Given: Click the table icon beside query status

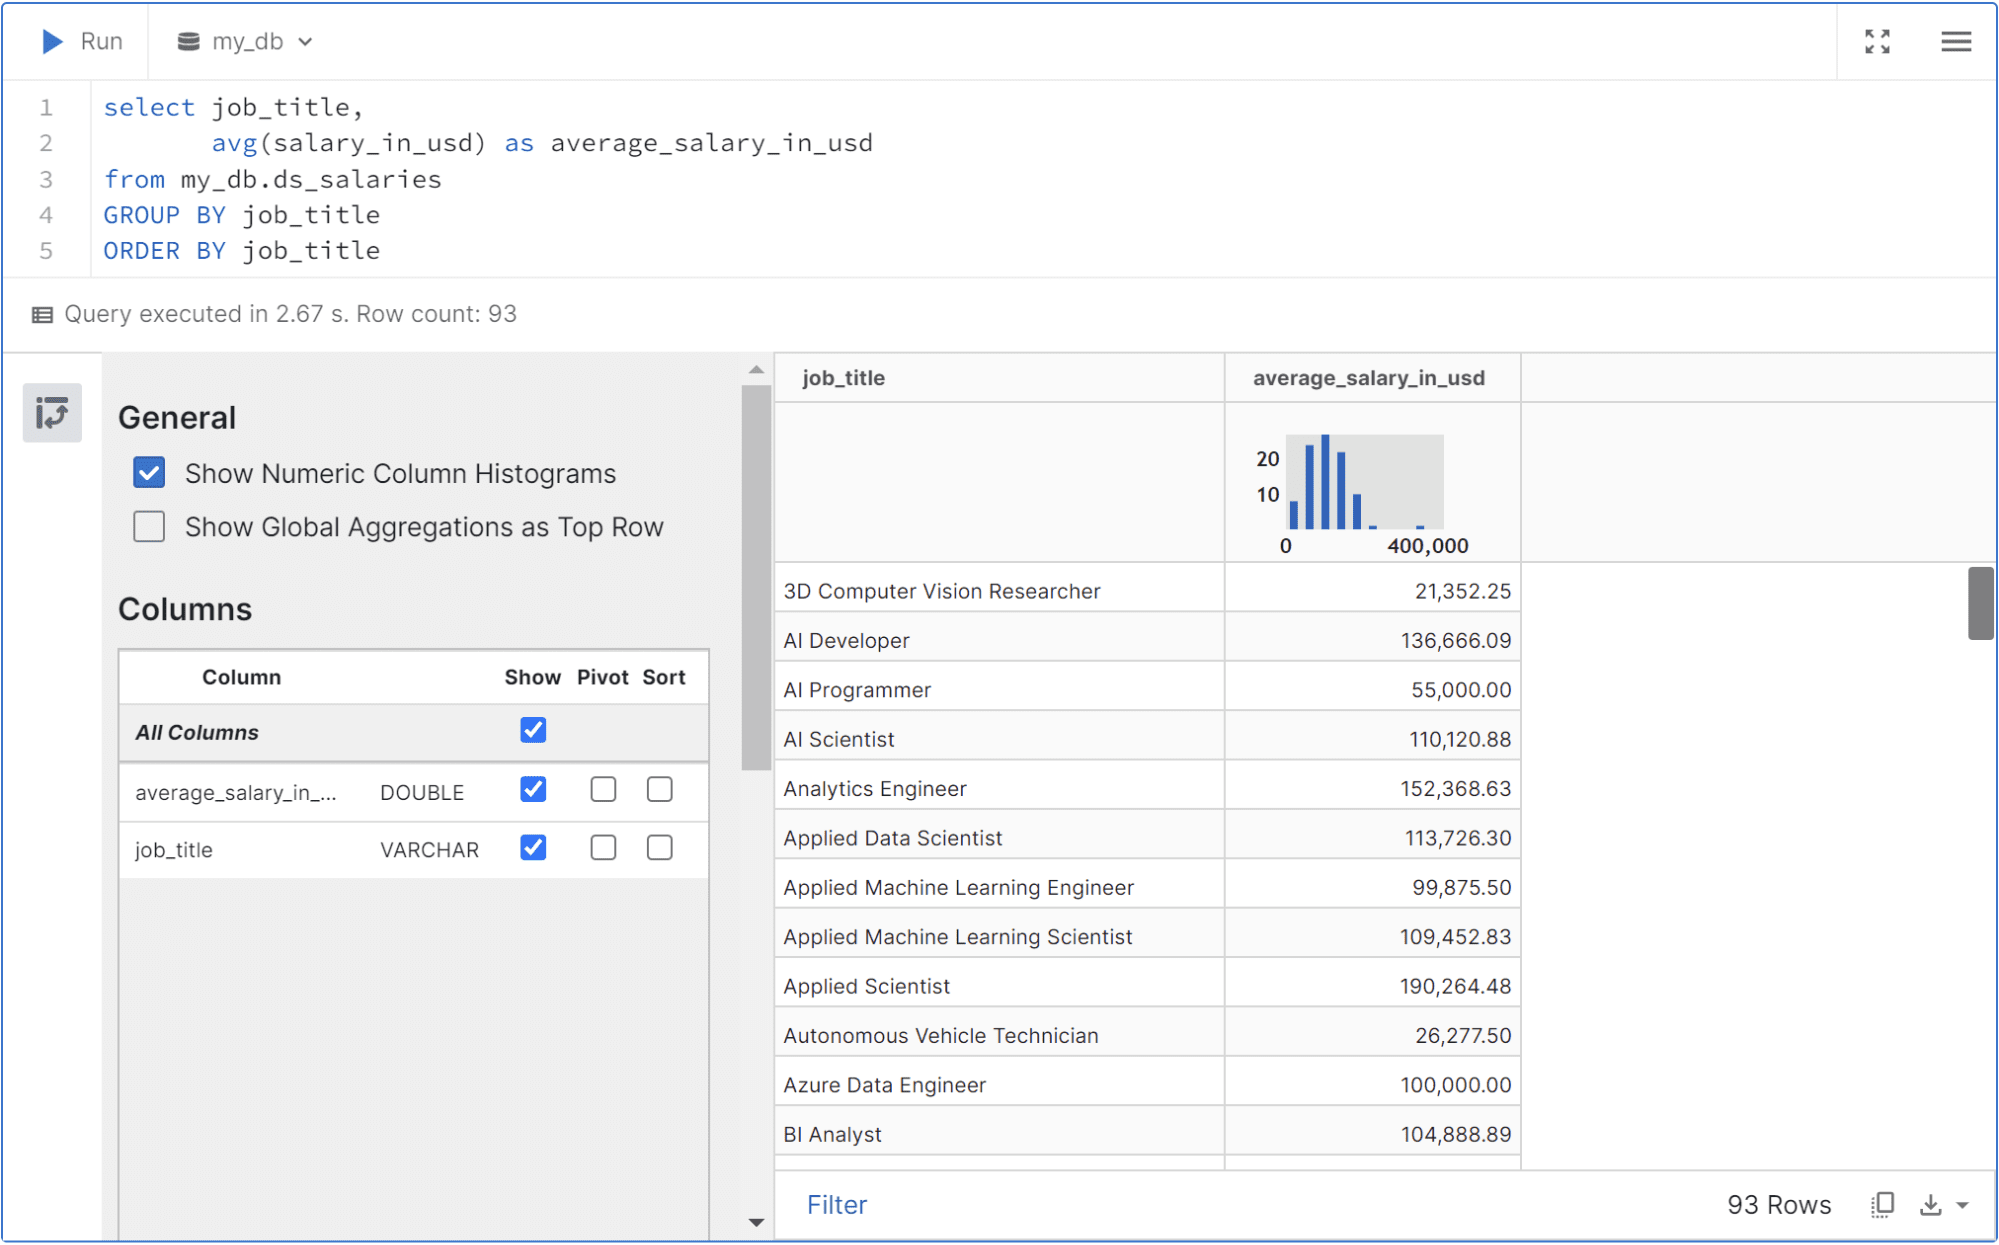Looking at the screenshot, I should [x=42, y=315].
